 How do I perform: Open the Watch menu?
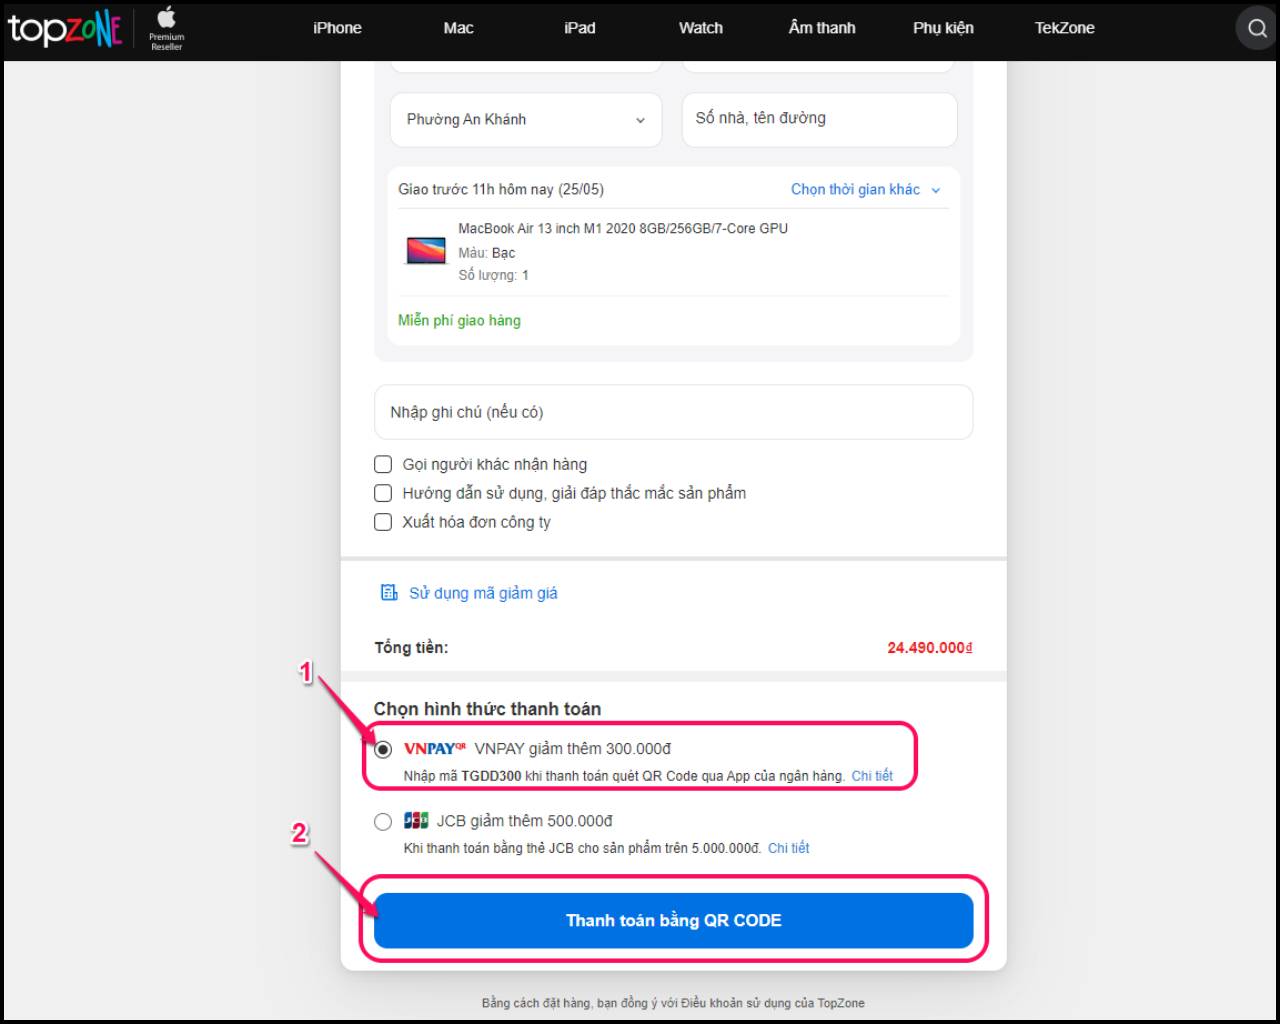click(701, 28)
